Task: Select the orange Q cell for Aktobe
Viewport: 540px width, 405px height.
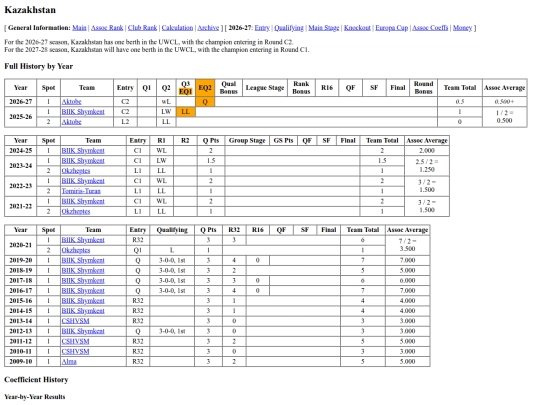Action: tap(205, 102)
